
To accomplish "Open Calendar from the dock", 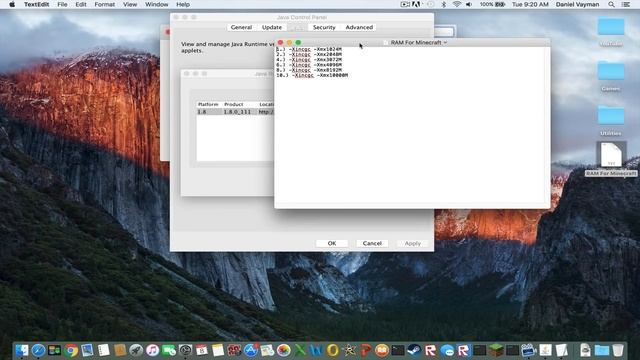I will click(x=201, y=350).
